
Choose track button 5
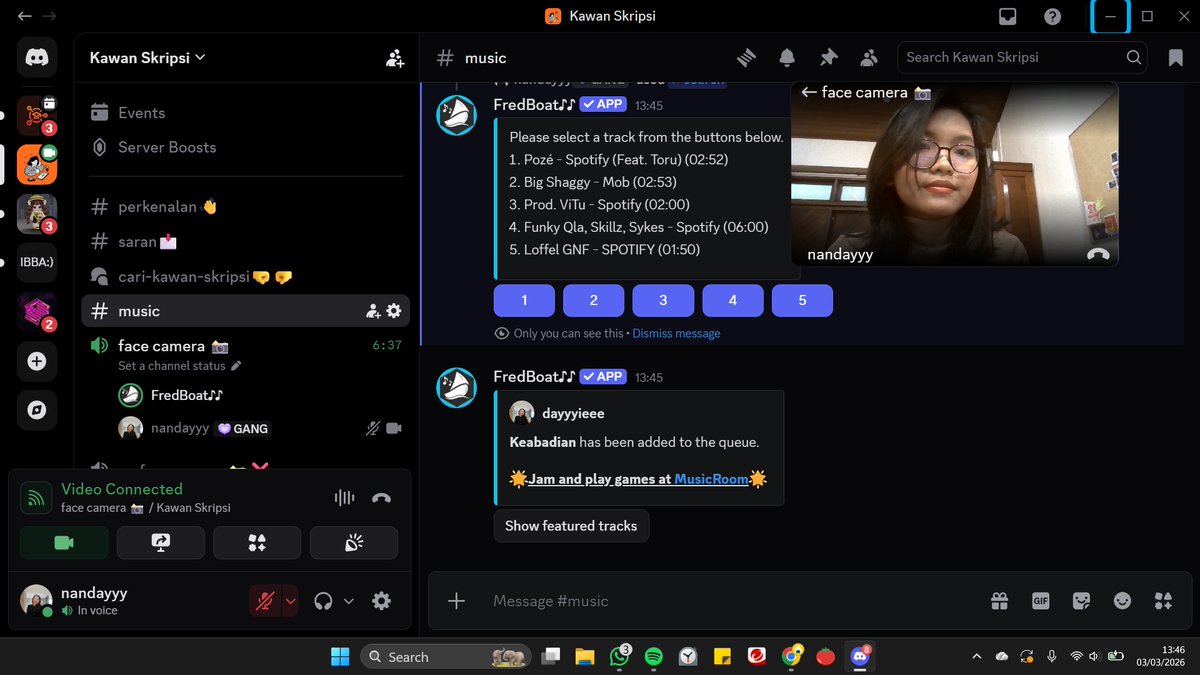tap(802, 300)
